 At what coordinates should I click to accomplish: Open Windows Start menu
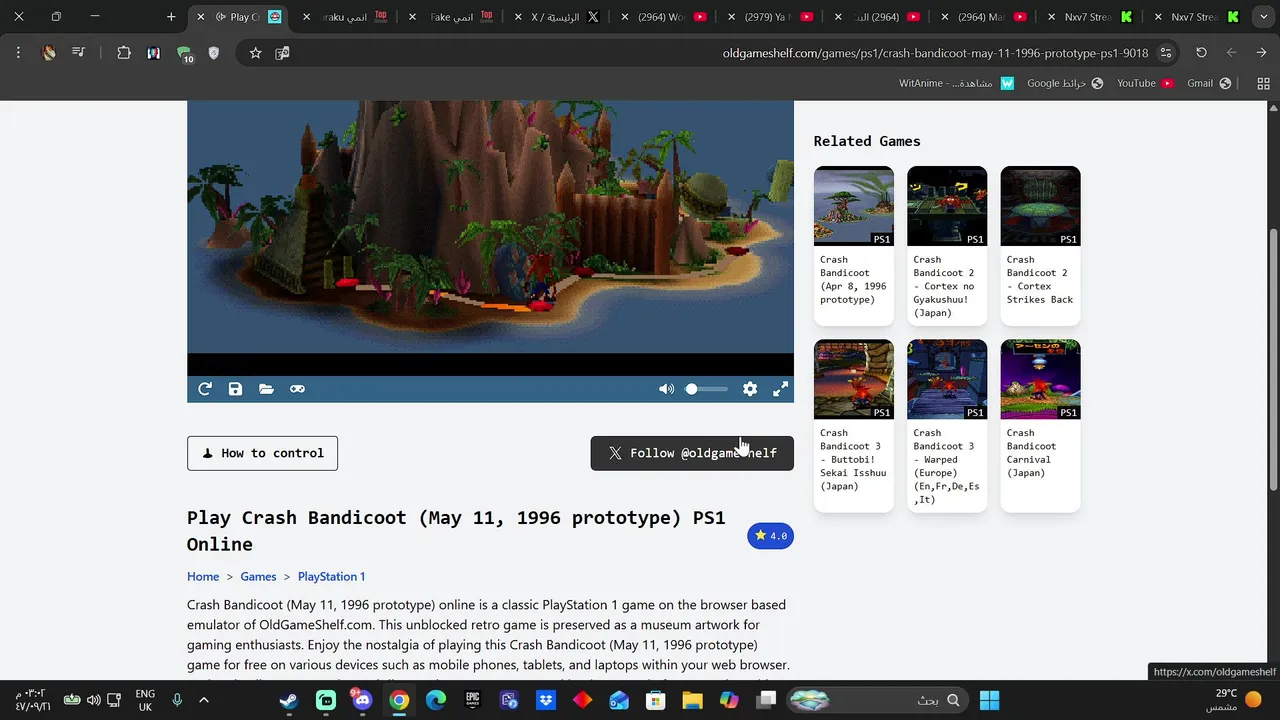(x=989, y=700)
